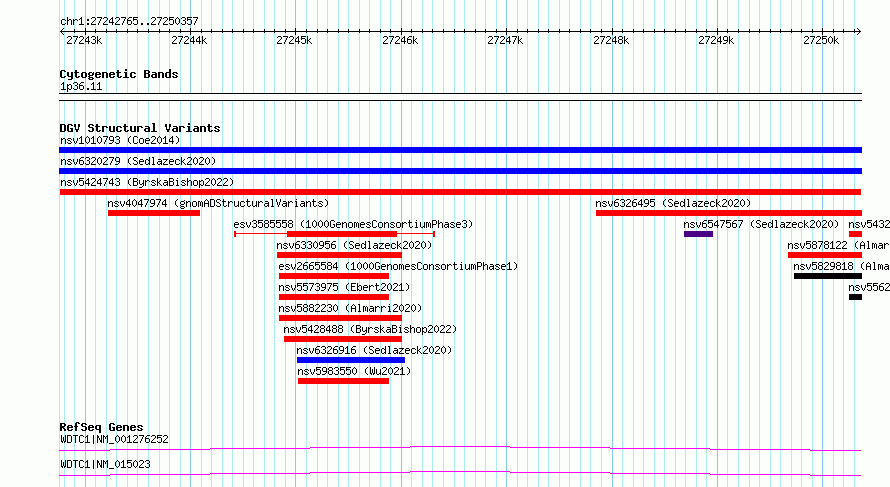Click the 27243k ruler tick label

click(x=84, y=41)
